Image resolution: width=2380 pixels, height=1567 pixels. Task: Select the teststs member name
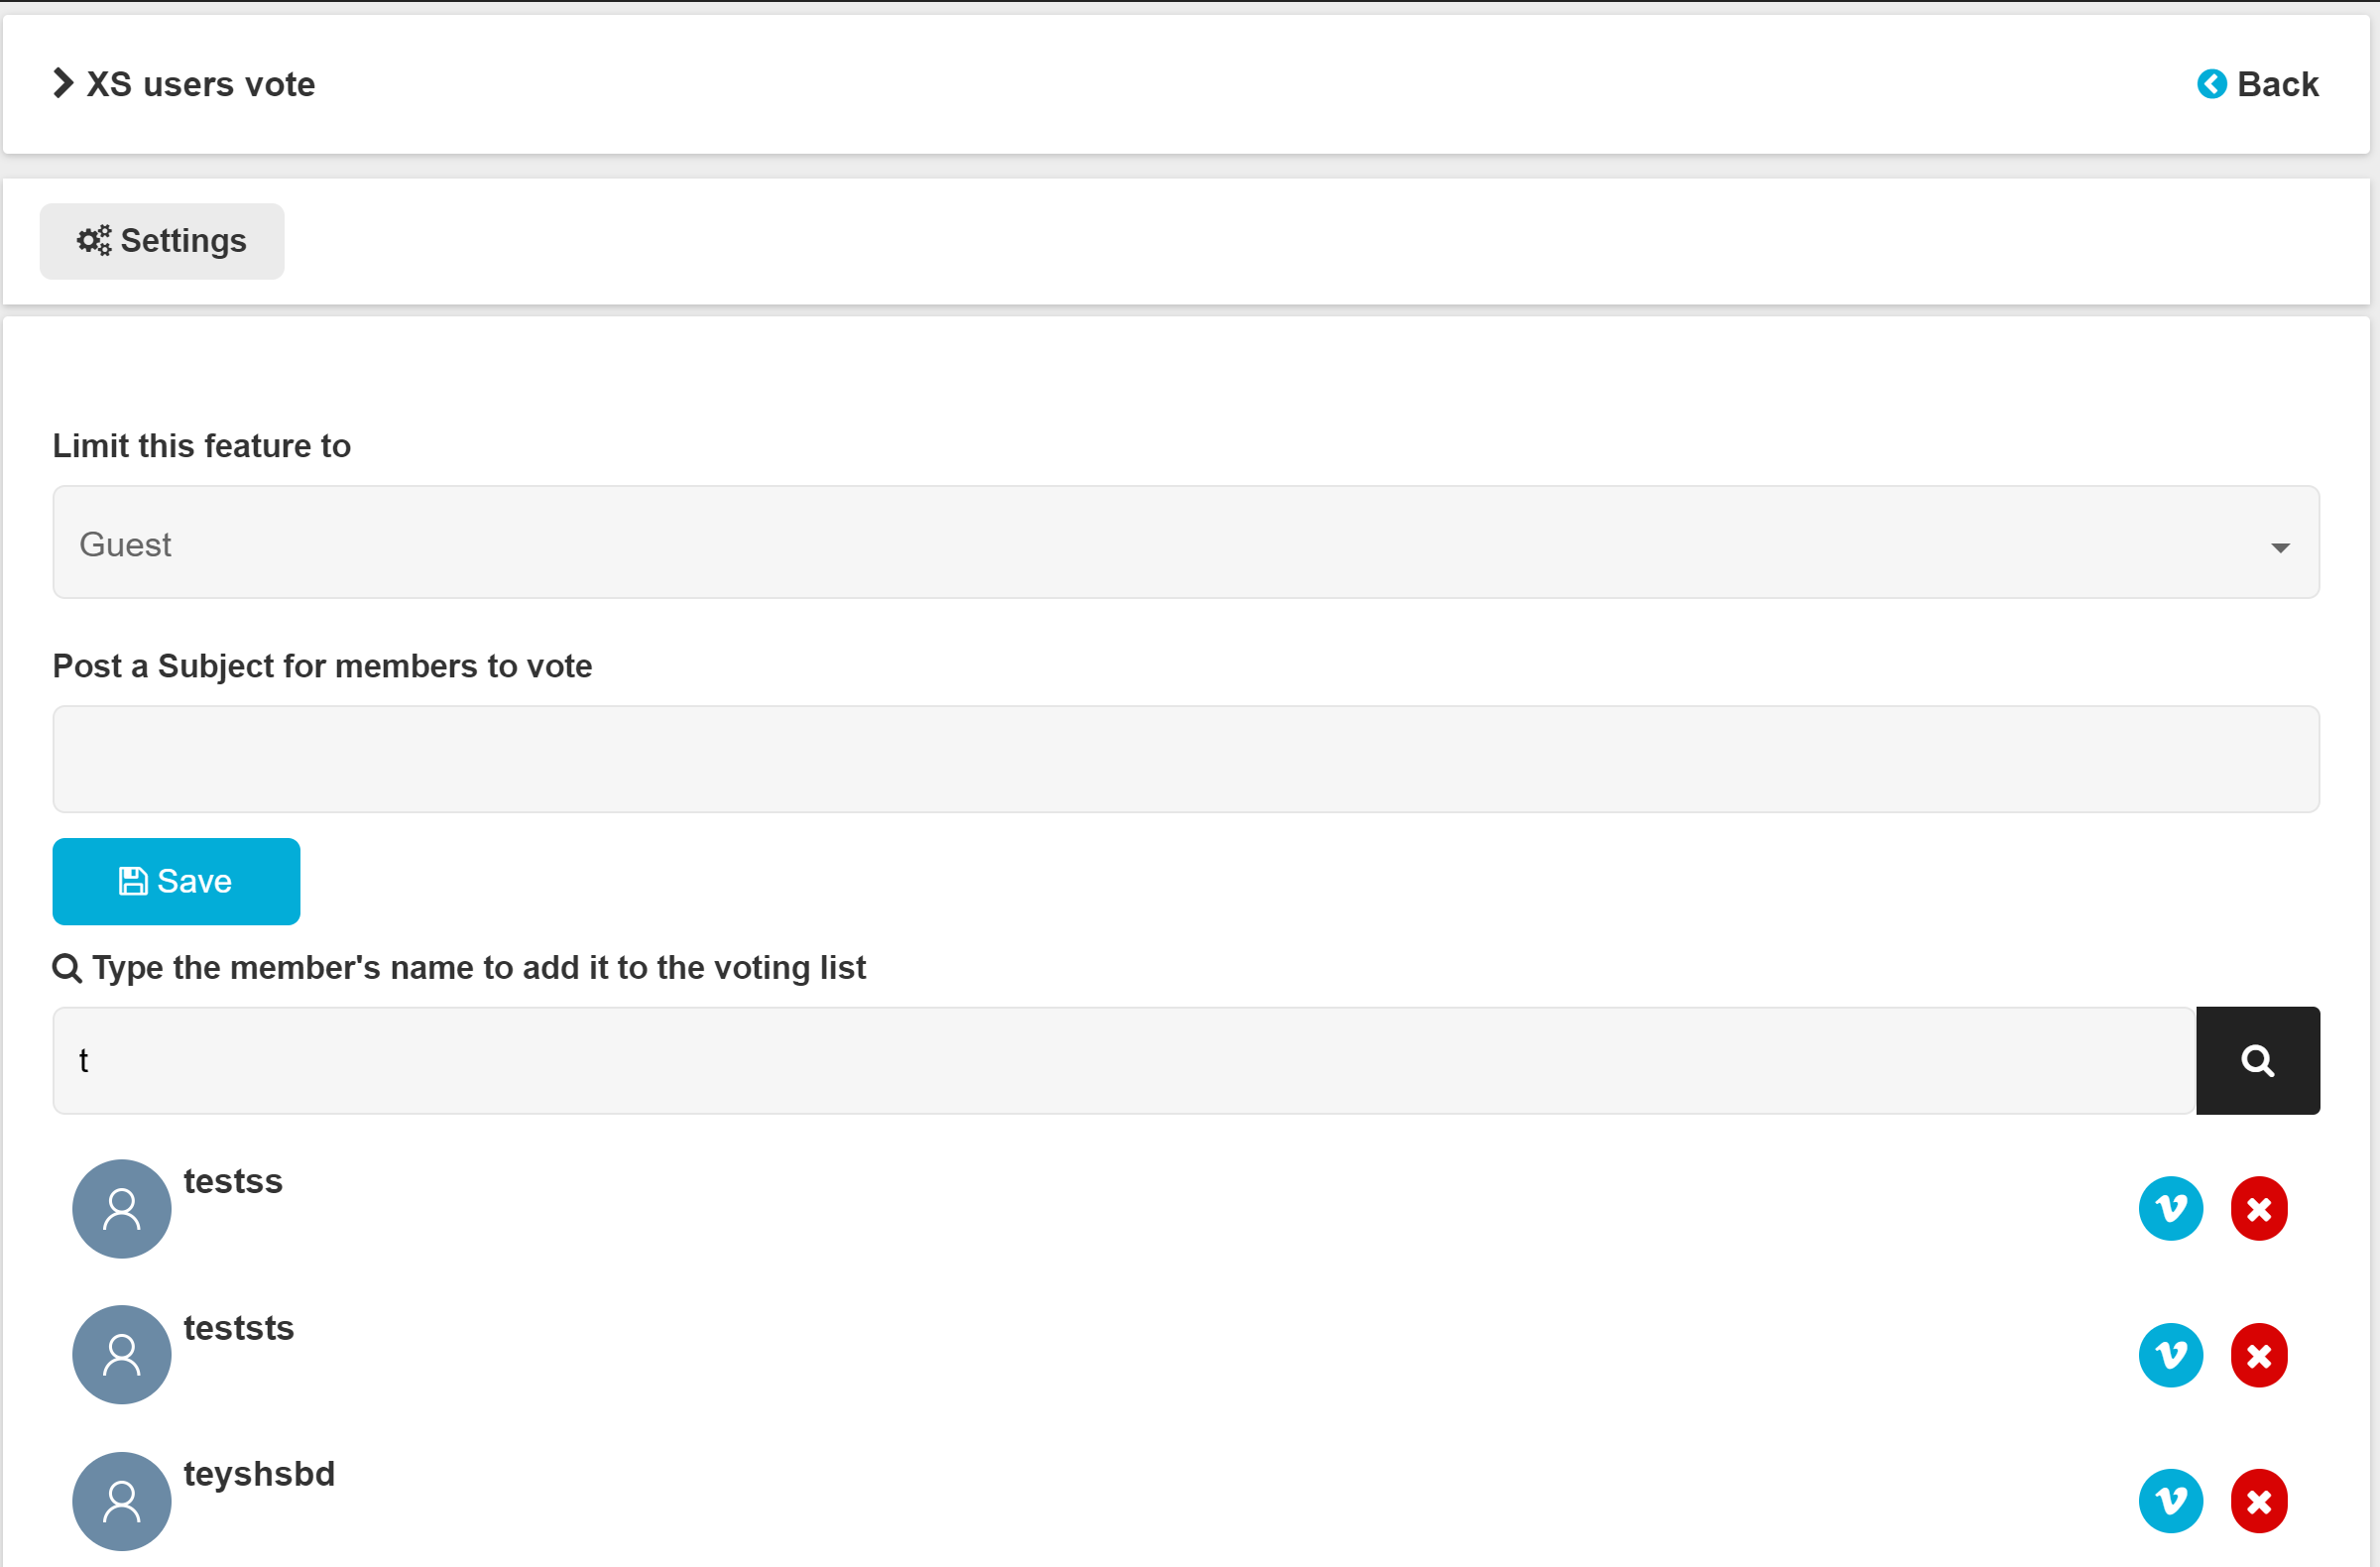pyautogui.click(x=238, y=1328)
